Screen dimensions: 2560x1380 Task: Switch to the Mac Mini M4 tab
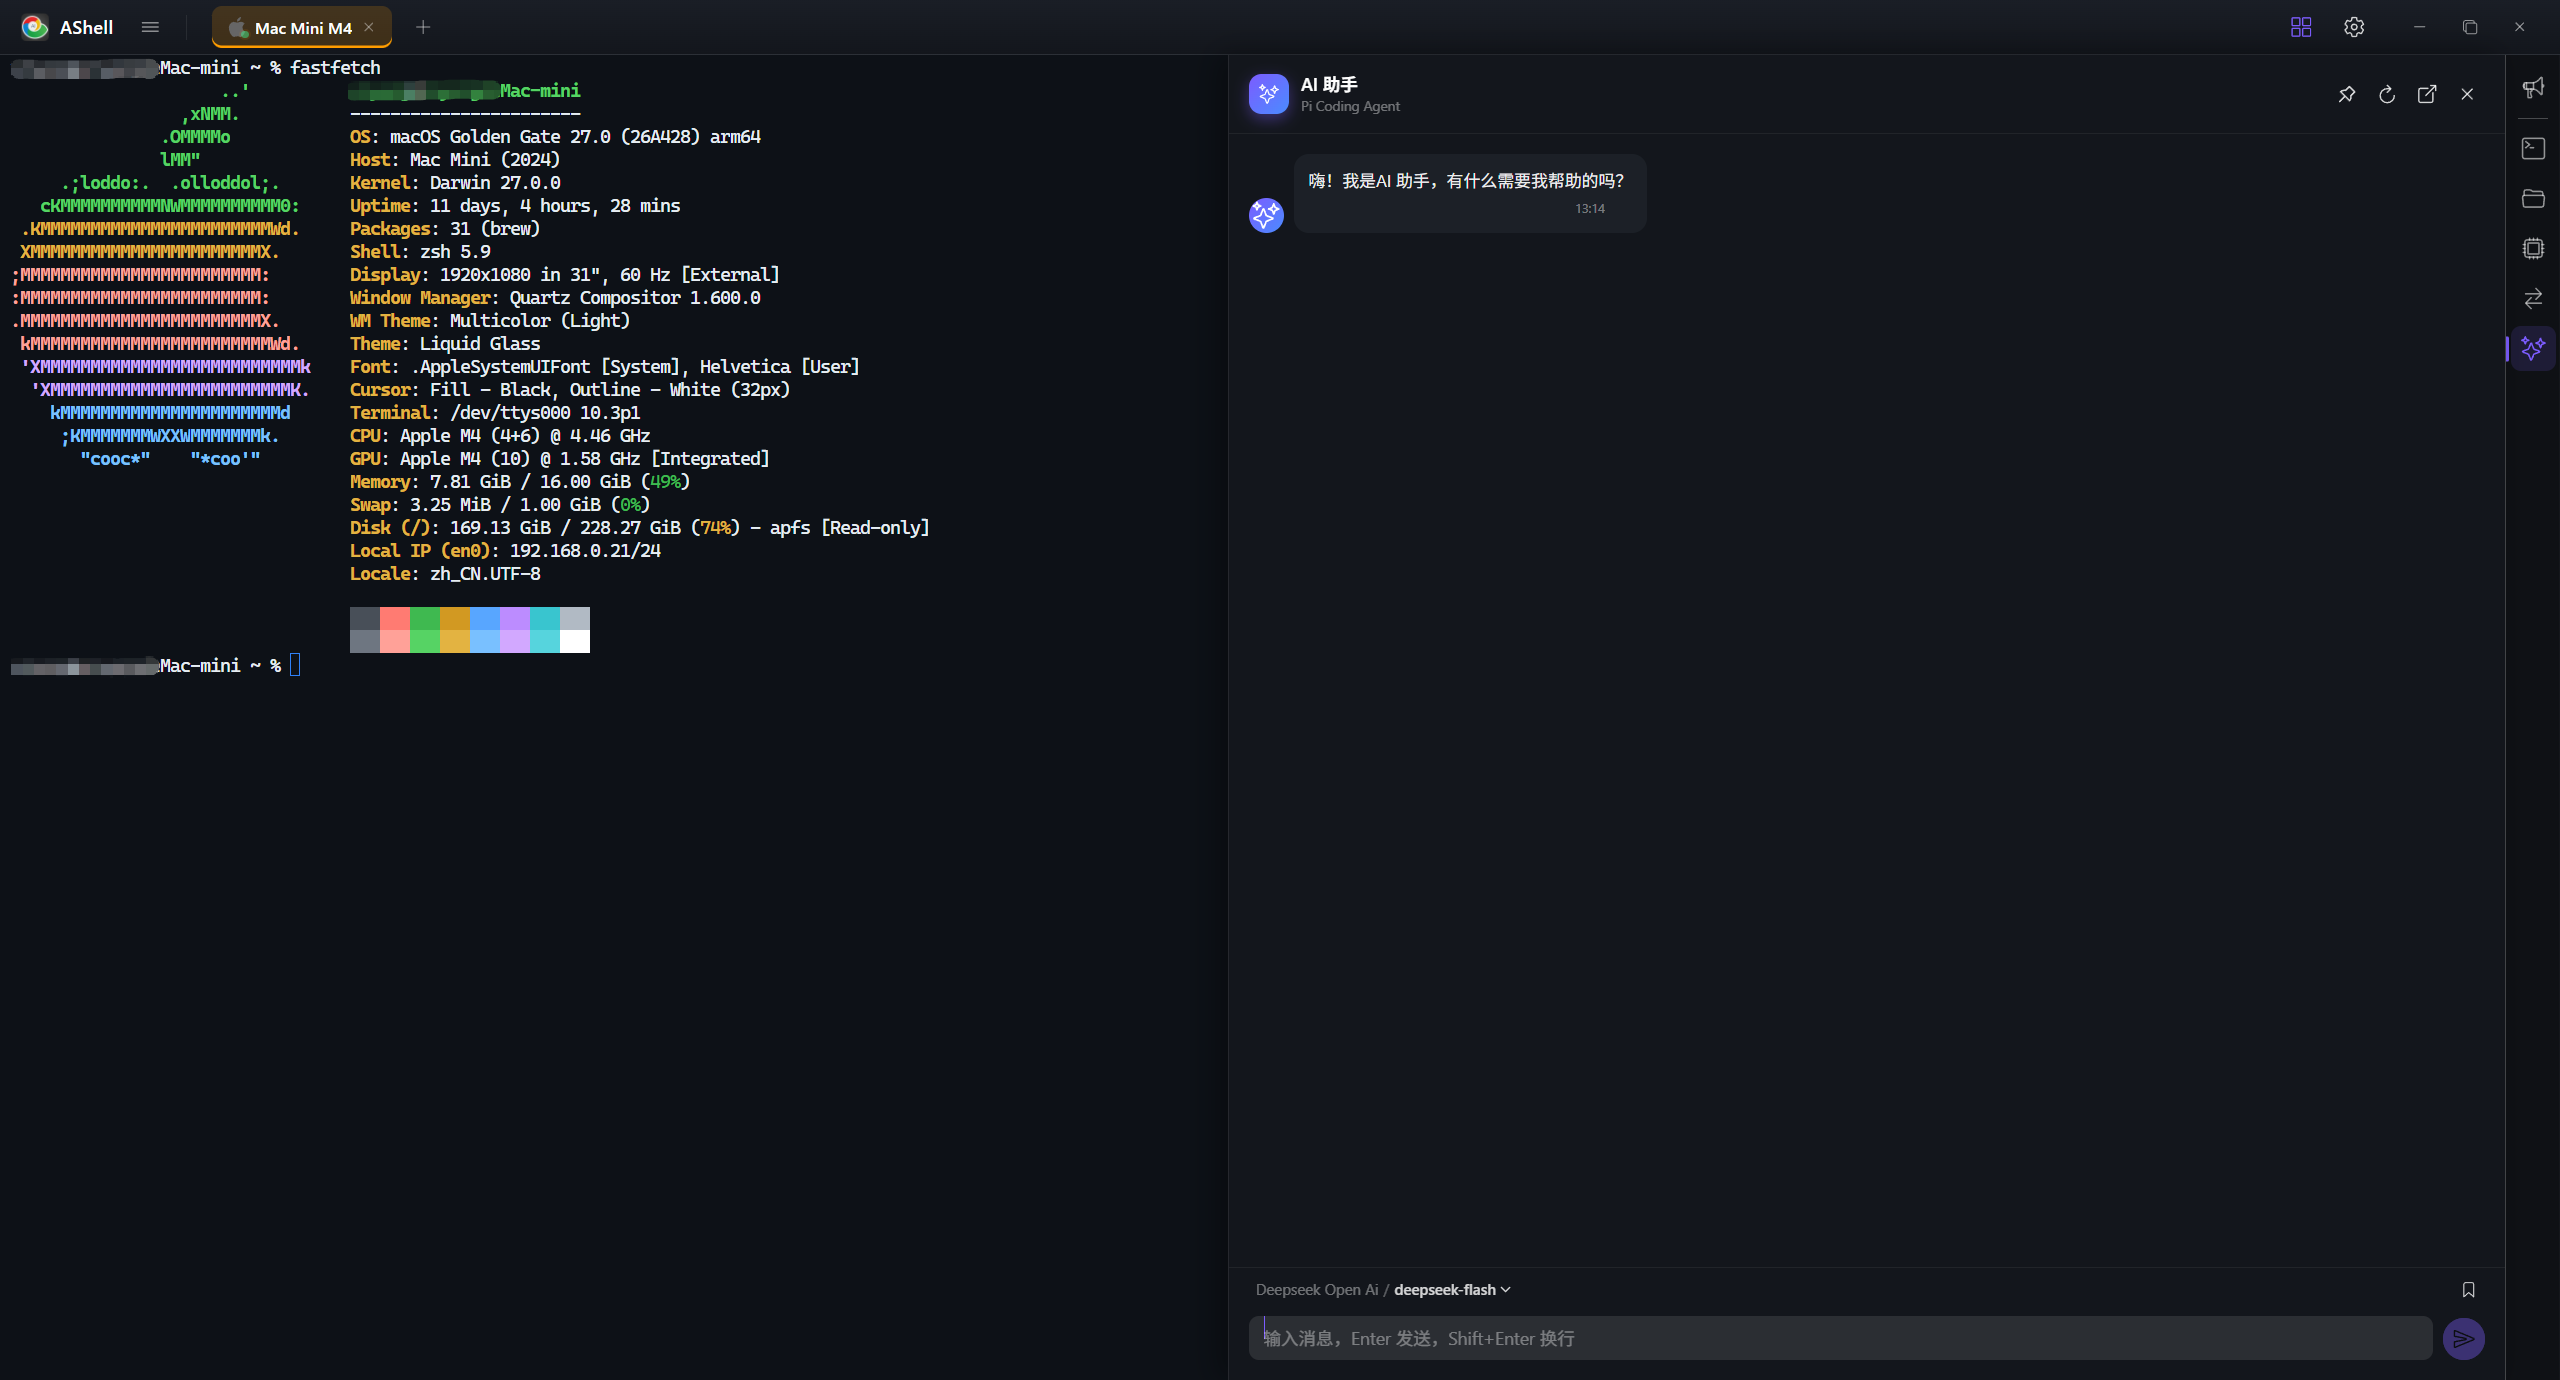click(301, 27)
